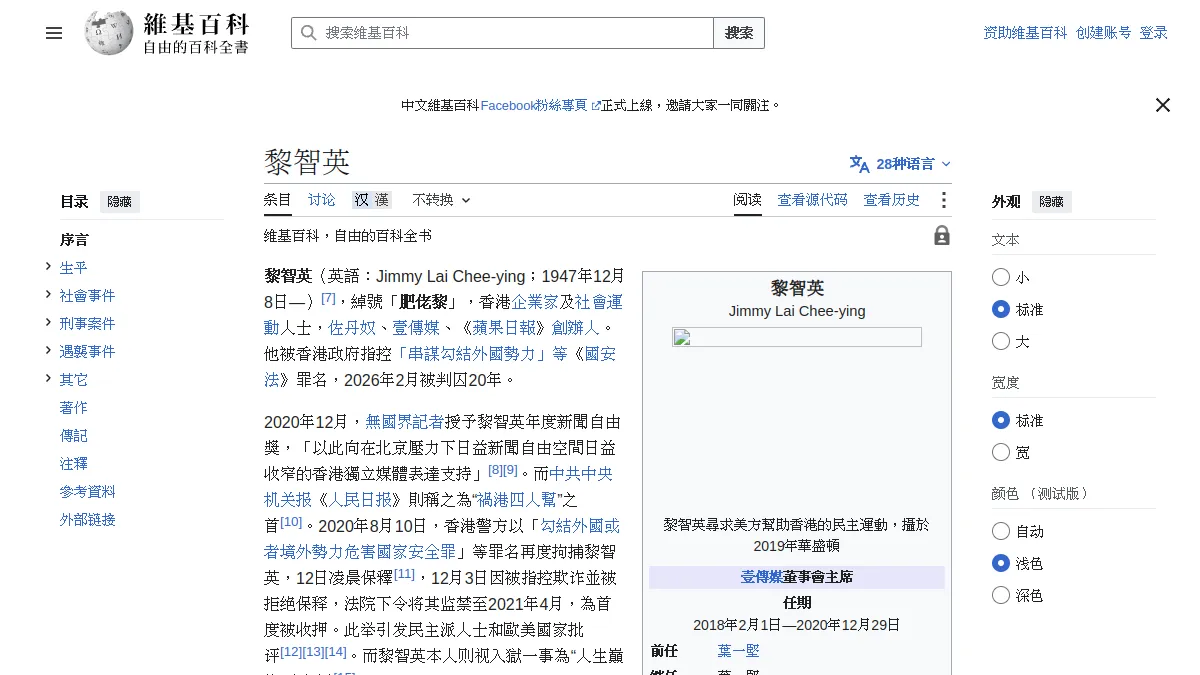
Task: Open the 無國界記者 article link
Action: pos(404,421)
